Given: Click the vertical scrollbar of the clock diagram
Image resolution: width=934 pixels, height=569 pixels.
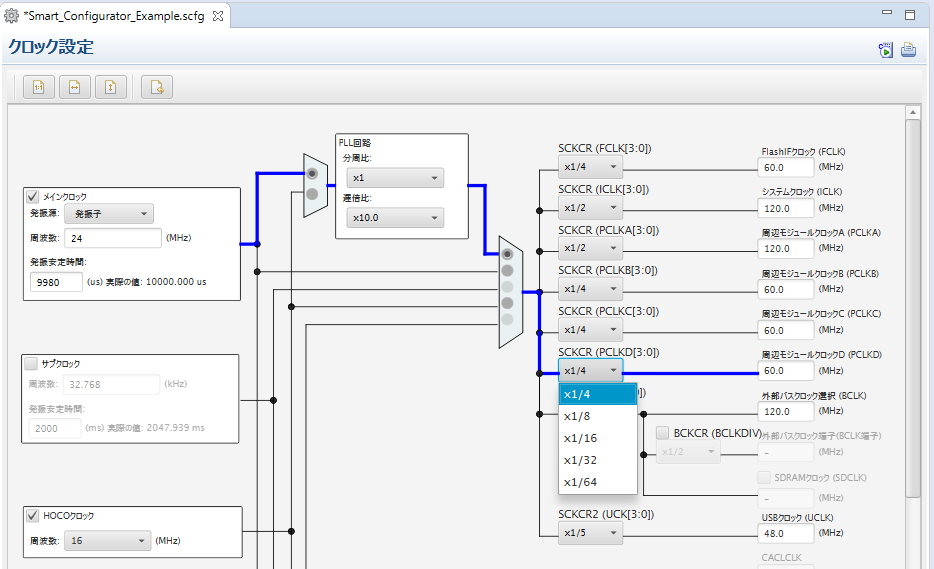Looking at the screenshot, I should [x=913, y=300].
